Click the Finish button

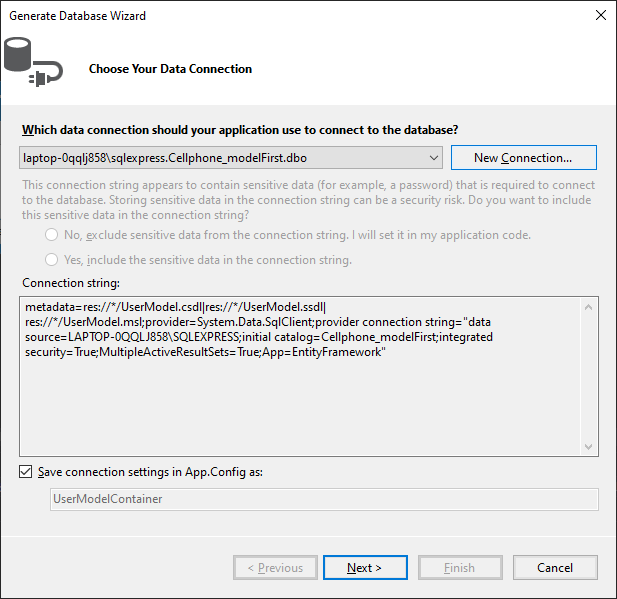[x=460, y=568]
